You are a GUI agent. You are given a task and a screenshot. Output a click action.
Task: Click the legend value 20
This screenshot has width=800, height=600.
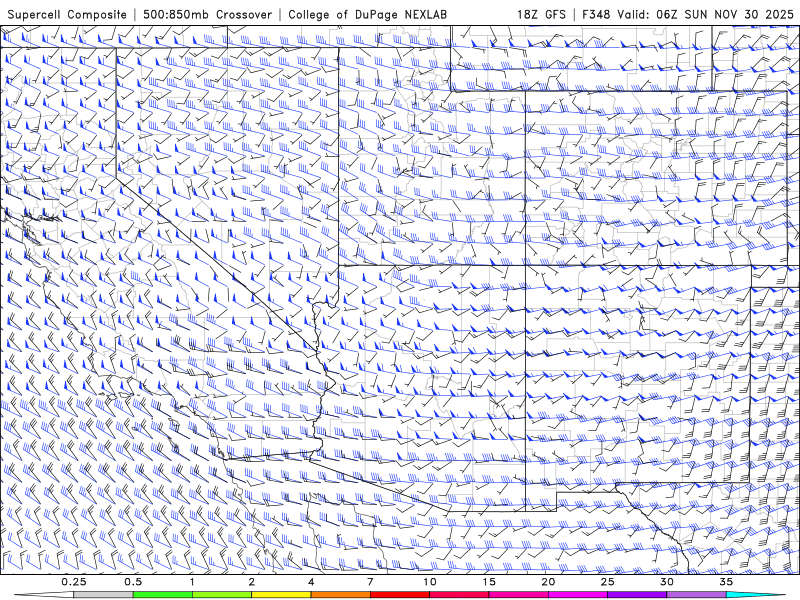click(548, 582)
